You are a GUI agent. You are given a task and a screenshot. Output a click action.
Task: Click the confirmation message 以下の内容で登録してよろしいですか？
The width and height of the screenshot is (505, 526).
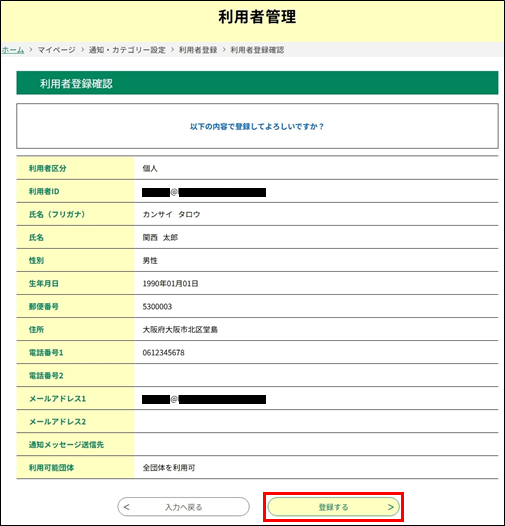tap(257, 126)
